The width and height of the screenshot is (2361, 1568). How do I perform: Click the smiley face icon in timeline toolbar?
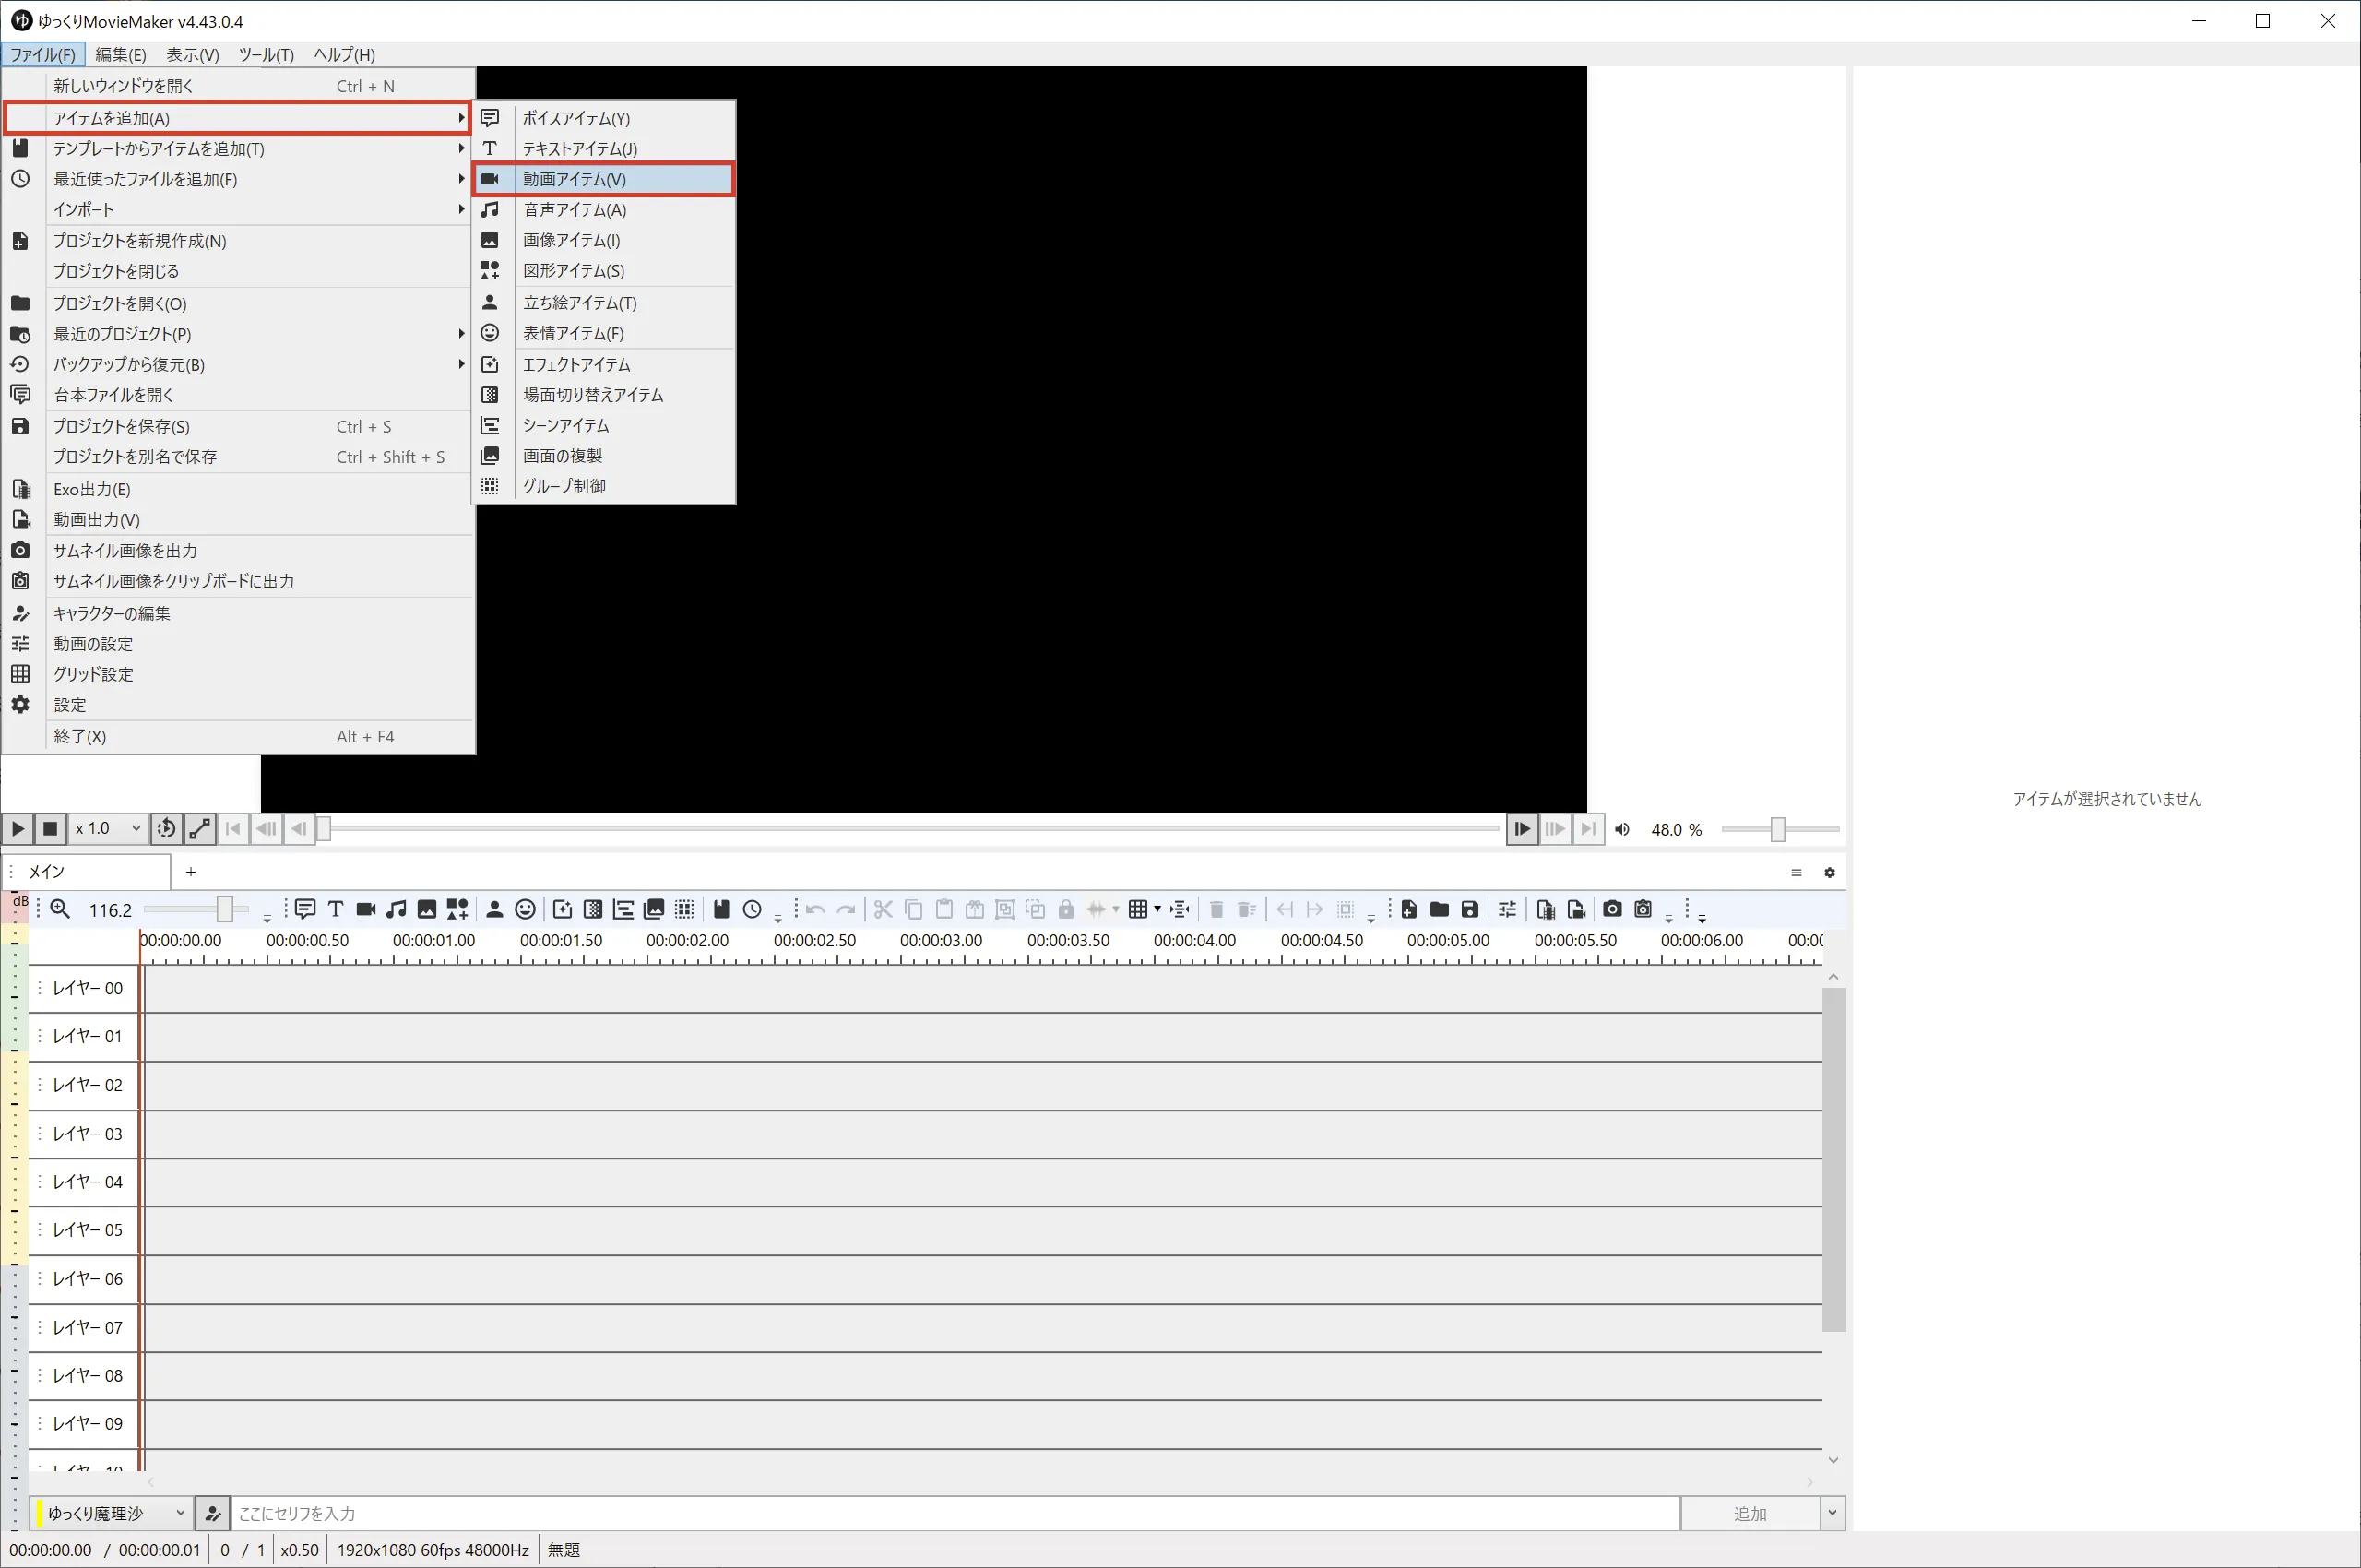coord(525,909)
